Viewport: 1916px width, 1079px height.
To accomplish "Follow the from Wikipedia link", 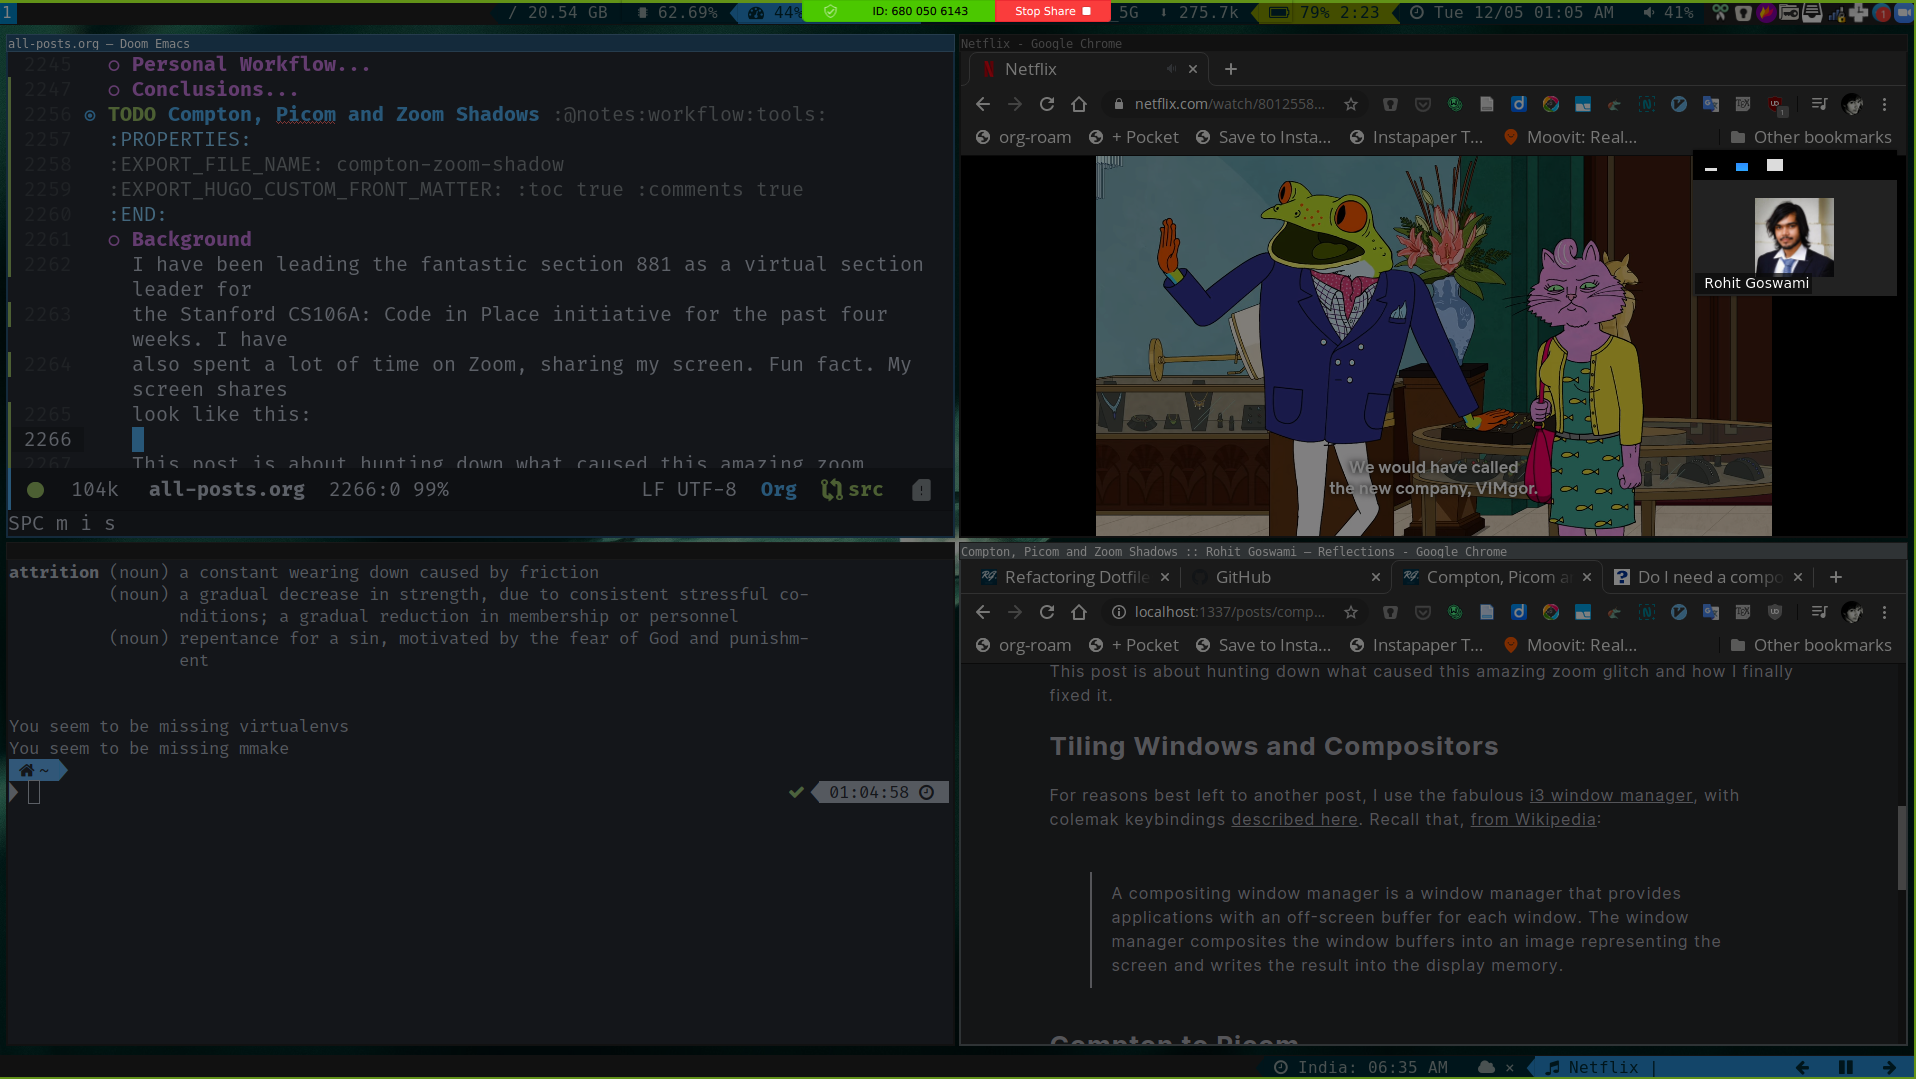I will pyautogui.click(x=1533, y=819).
